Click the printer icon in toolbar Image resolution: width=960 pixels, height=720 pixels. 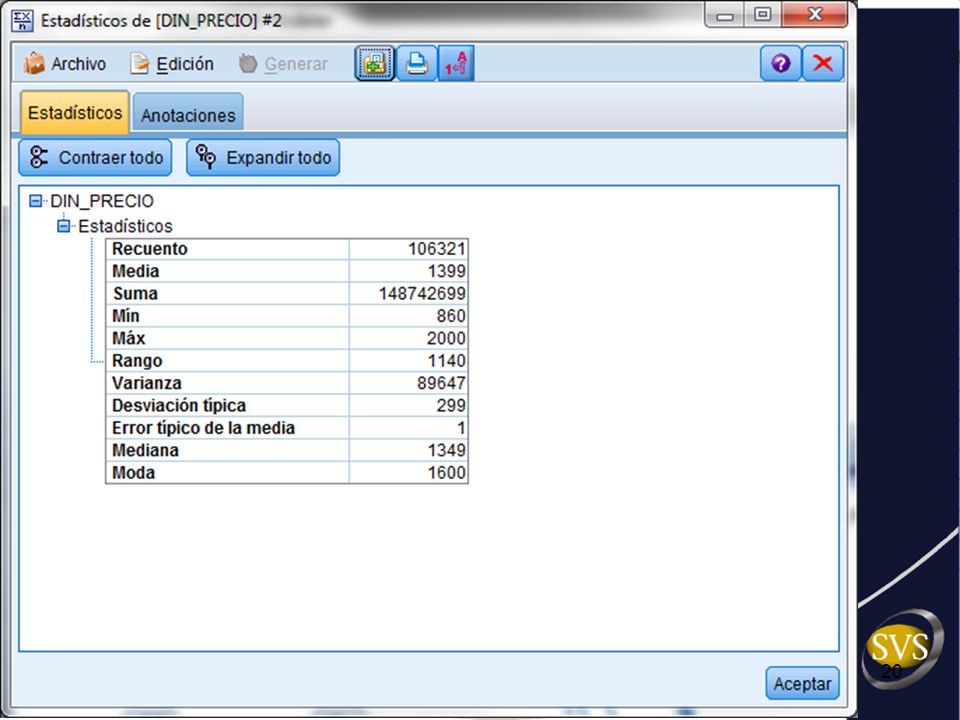click(416, 63)
